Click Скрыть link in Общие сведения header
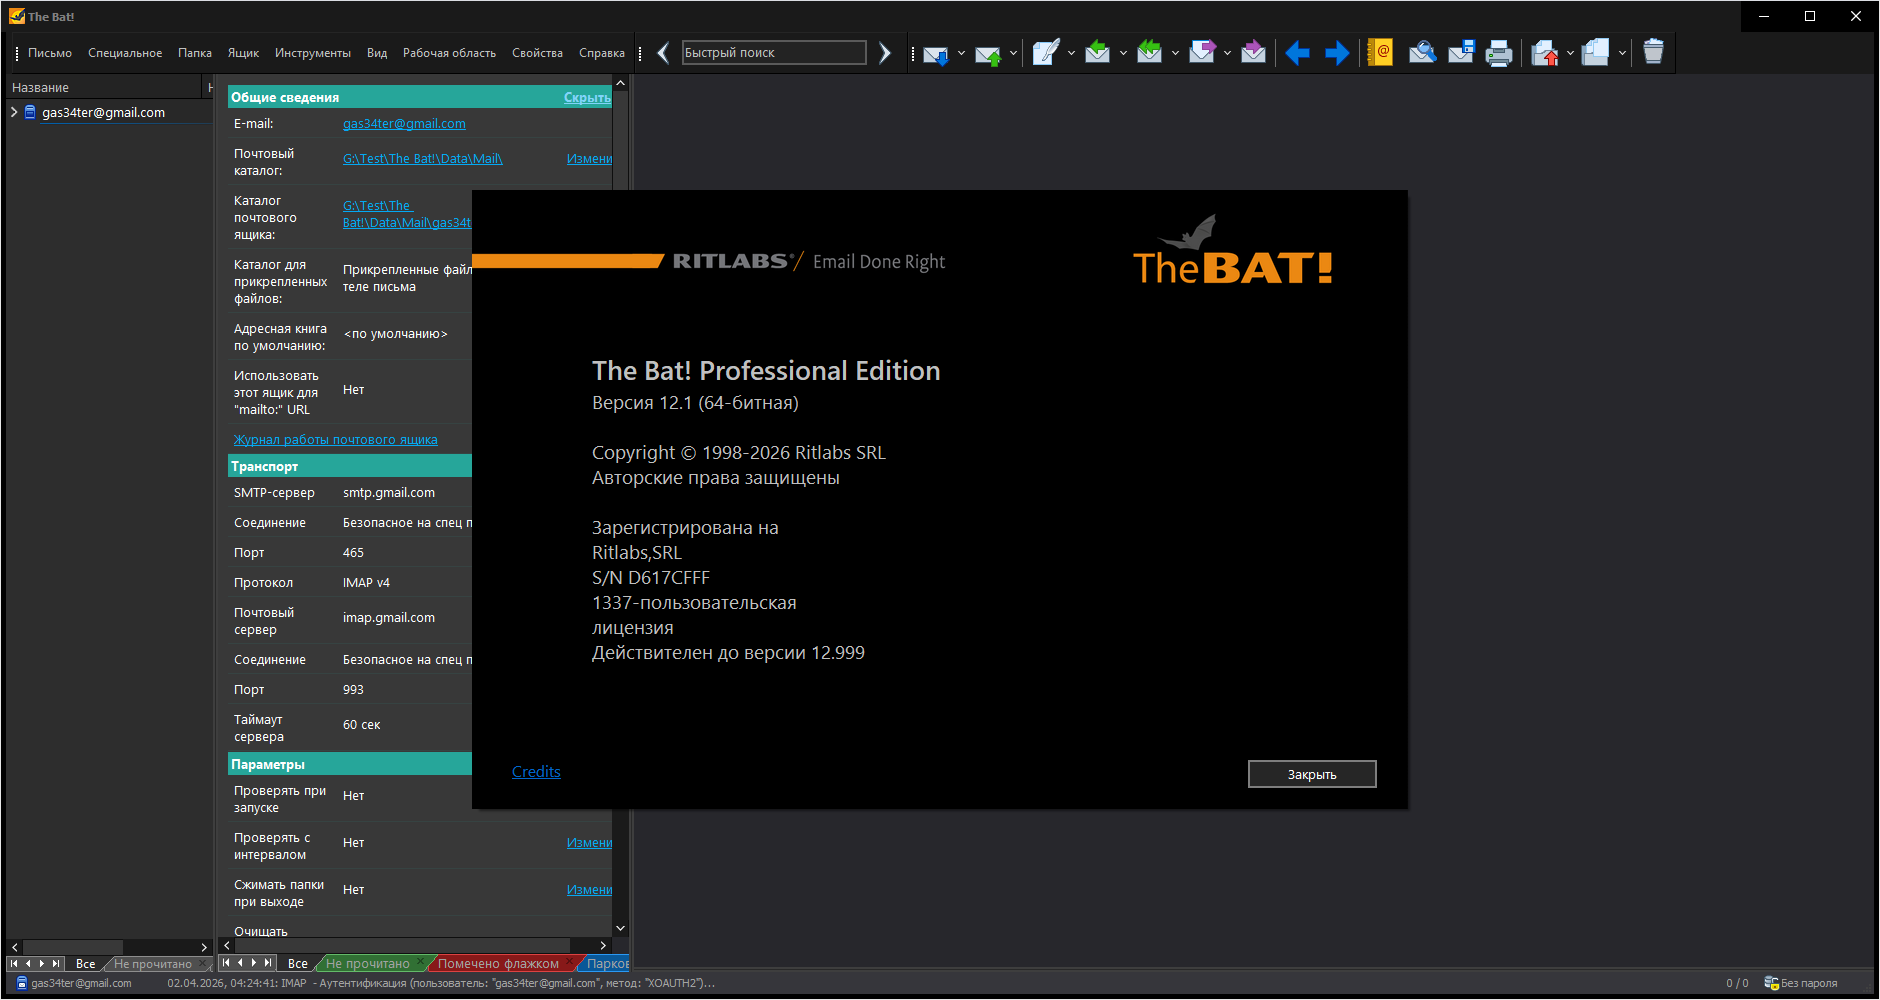 tap(586, 97)
